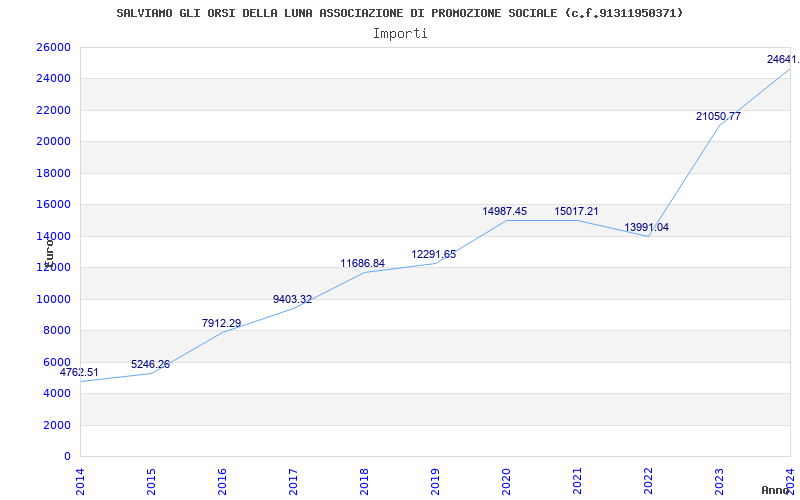Click the 2017 x-axis year label
800x500 pixels.
(293, 481)
